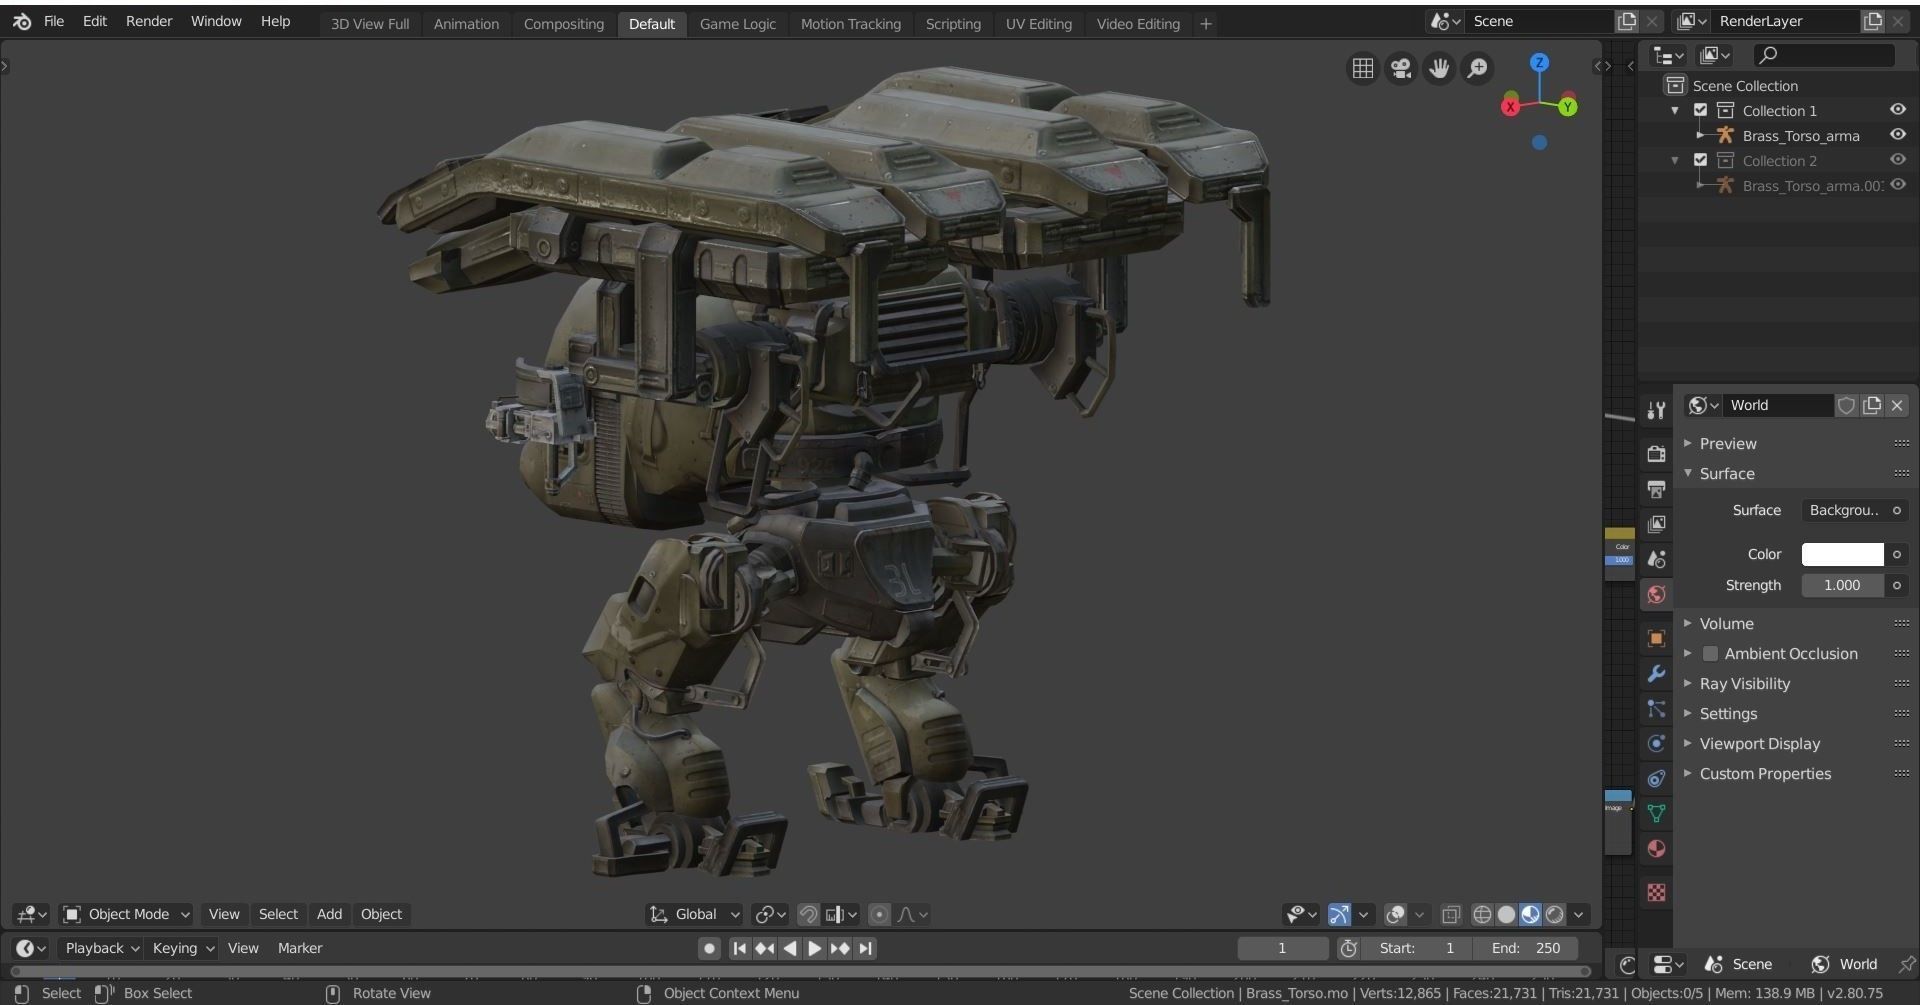1920x1005 pixels.
Task: Toggle visibility of Brass_Torso_arma.001
Action: click(x=1897, y=185)
